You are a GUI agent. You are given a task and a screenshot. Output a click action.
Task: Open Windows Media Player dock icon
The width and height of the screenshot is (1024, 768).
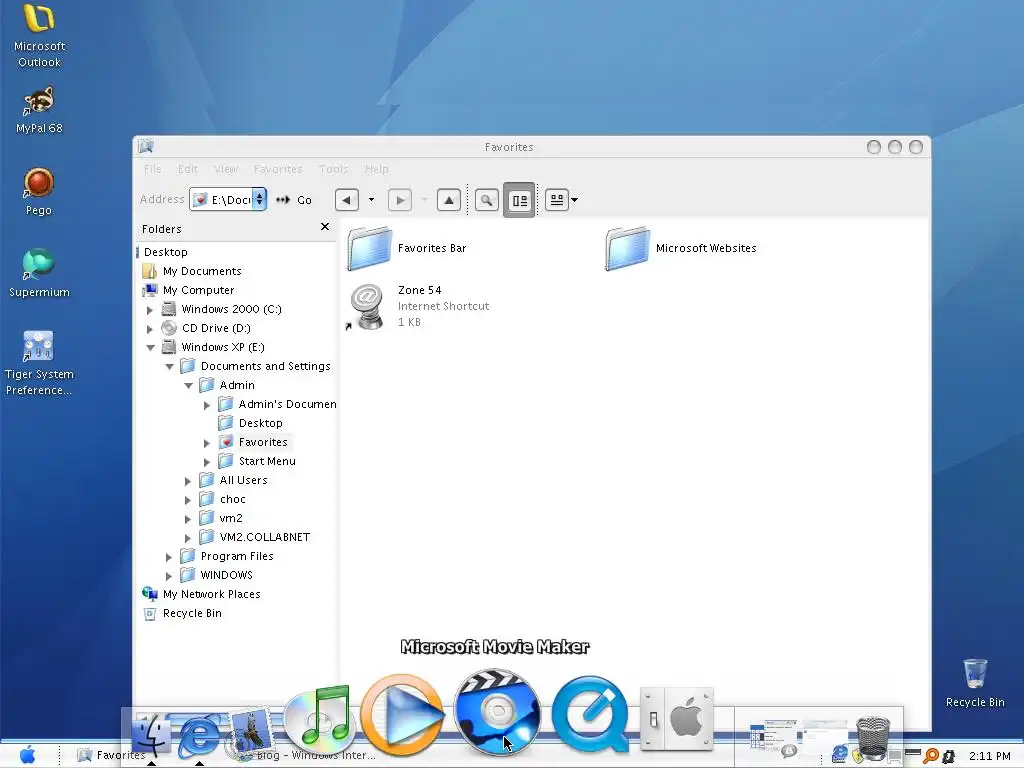(x=402, y=714)
